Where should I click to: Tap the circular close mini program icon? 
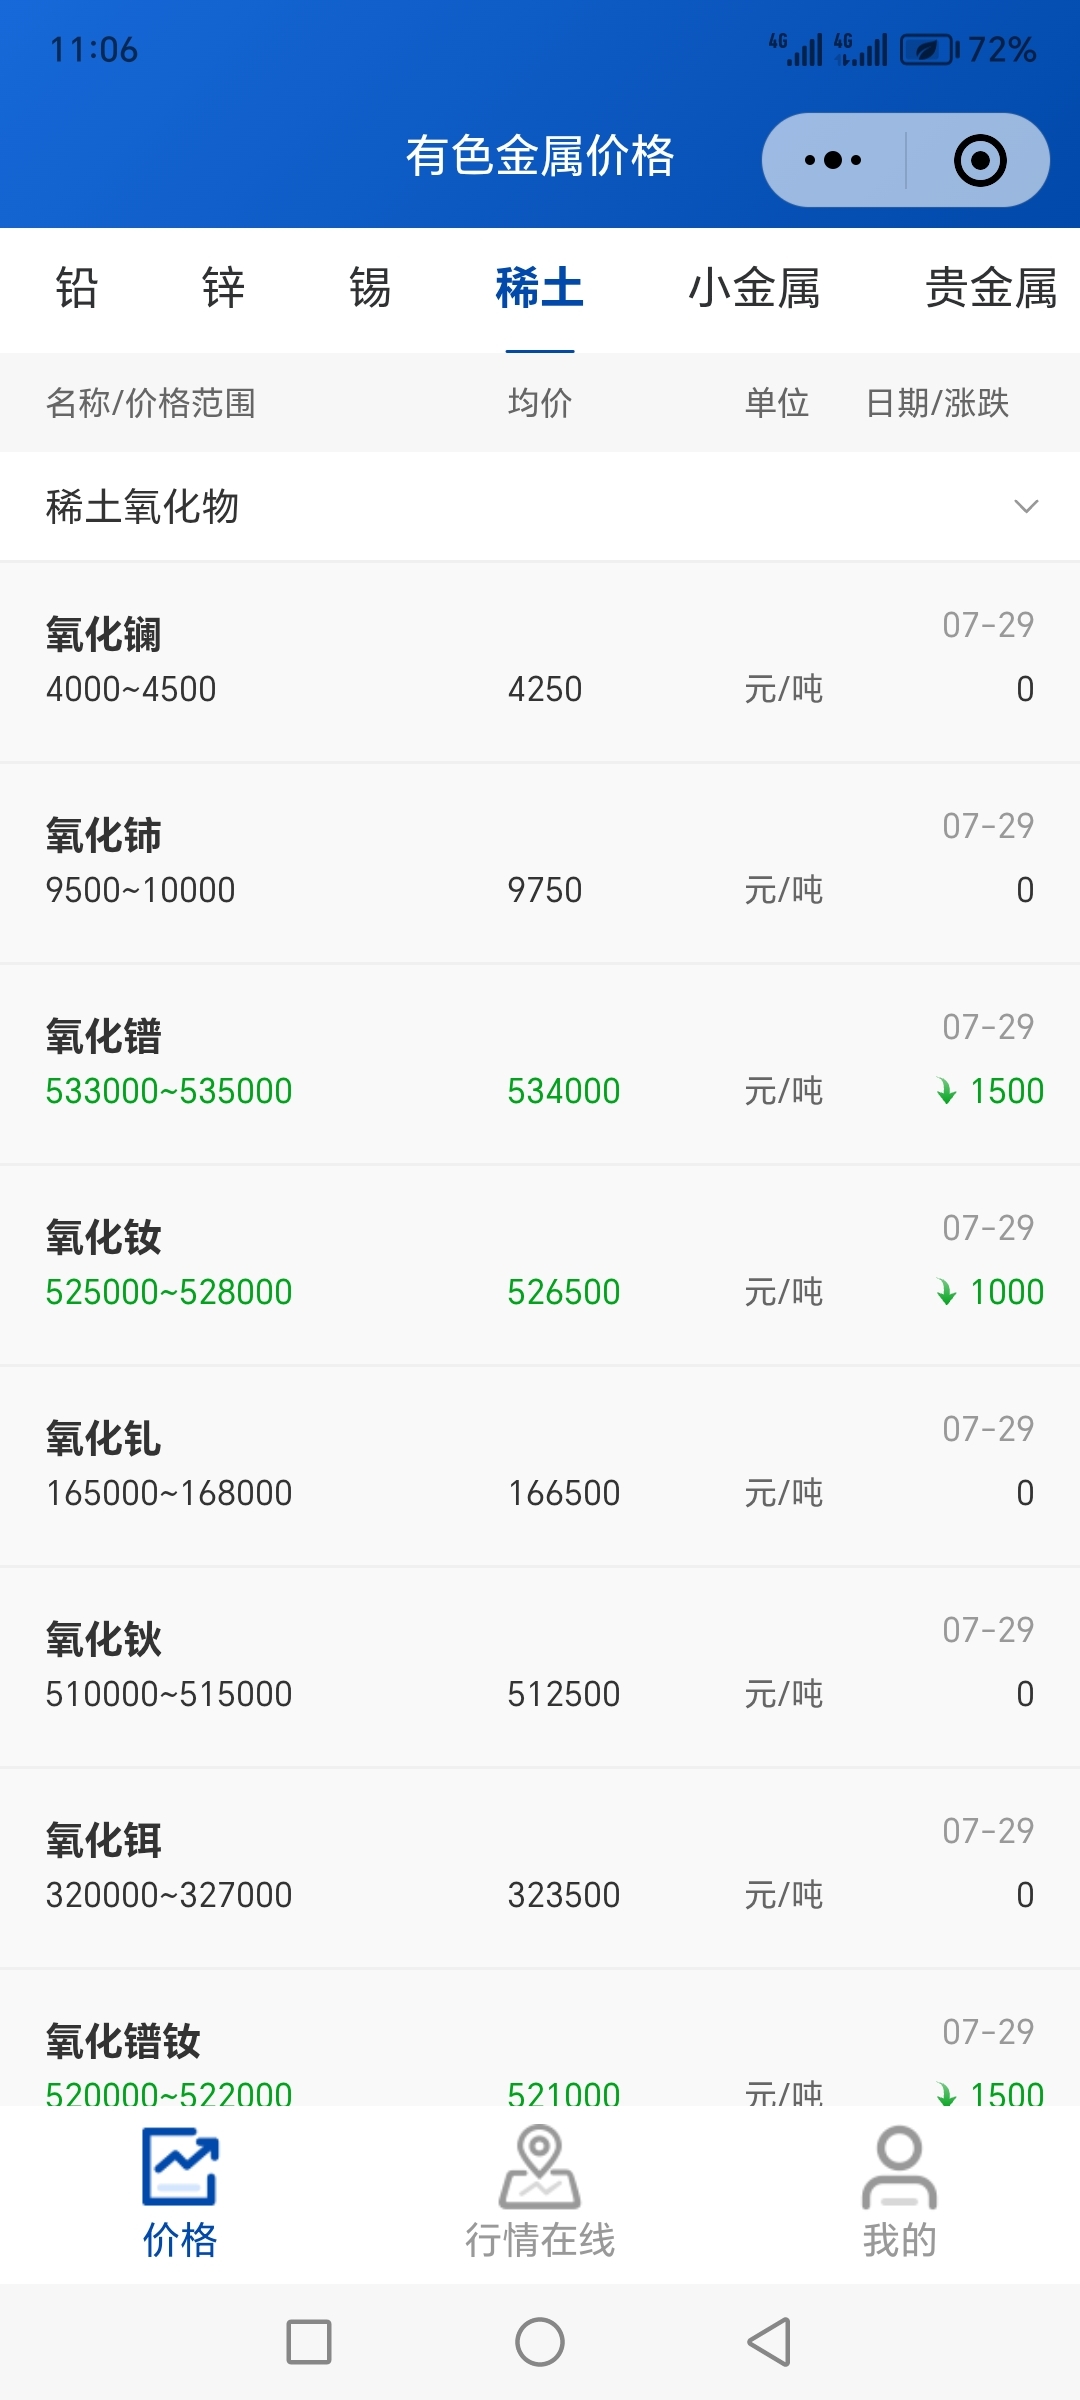(x=979, y=160)
